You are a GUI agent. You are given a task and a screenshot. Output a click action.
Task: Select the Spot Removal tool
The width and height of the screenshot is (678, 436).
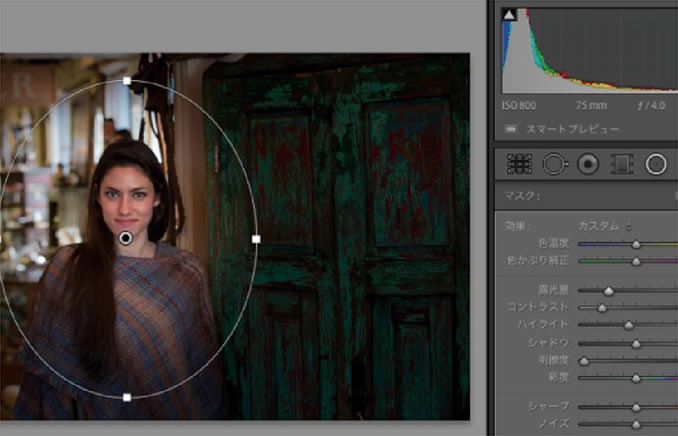point(553,164)
